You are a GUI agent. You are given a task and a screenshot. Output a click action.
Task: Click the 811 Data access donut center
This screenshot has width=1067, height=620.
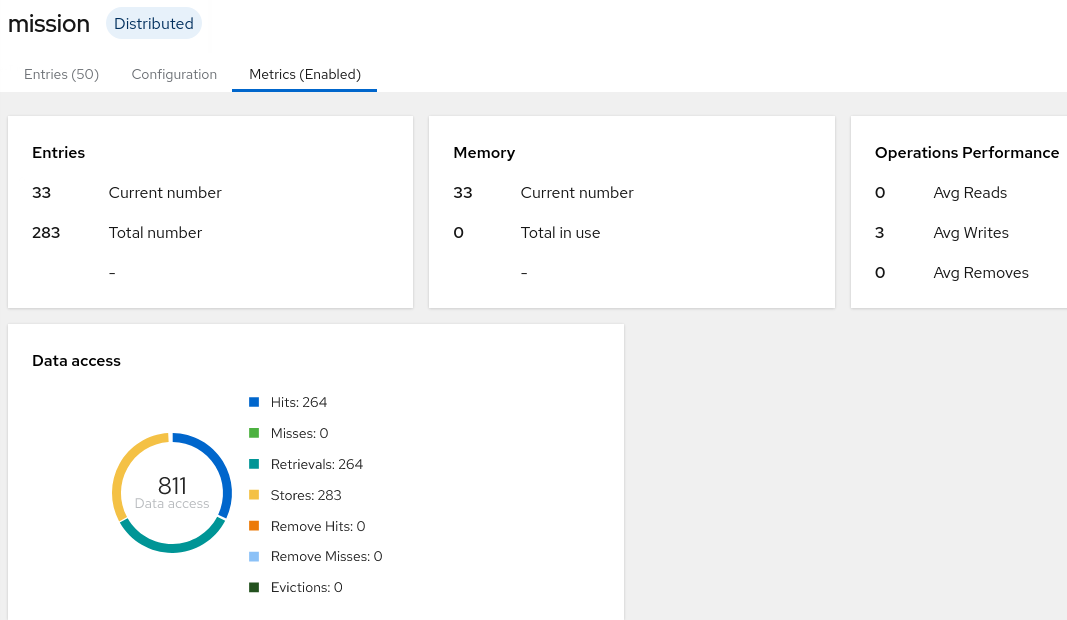click(x=172, y=493)
